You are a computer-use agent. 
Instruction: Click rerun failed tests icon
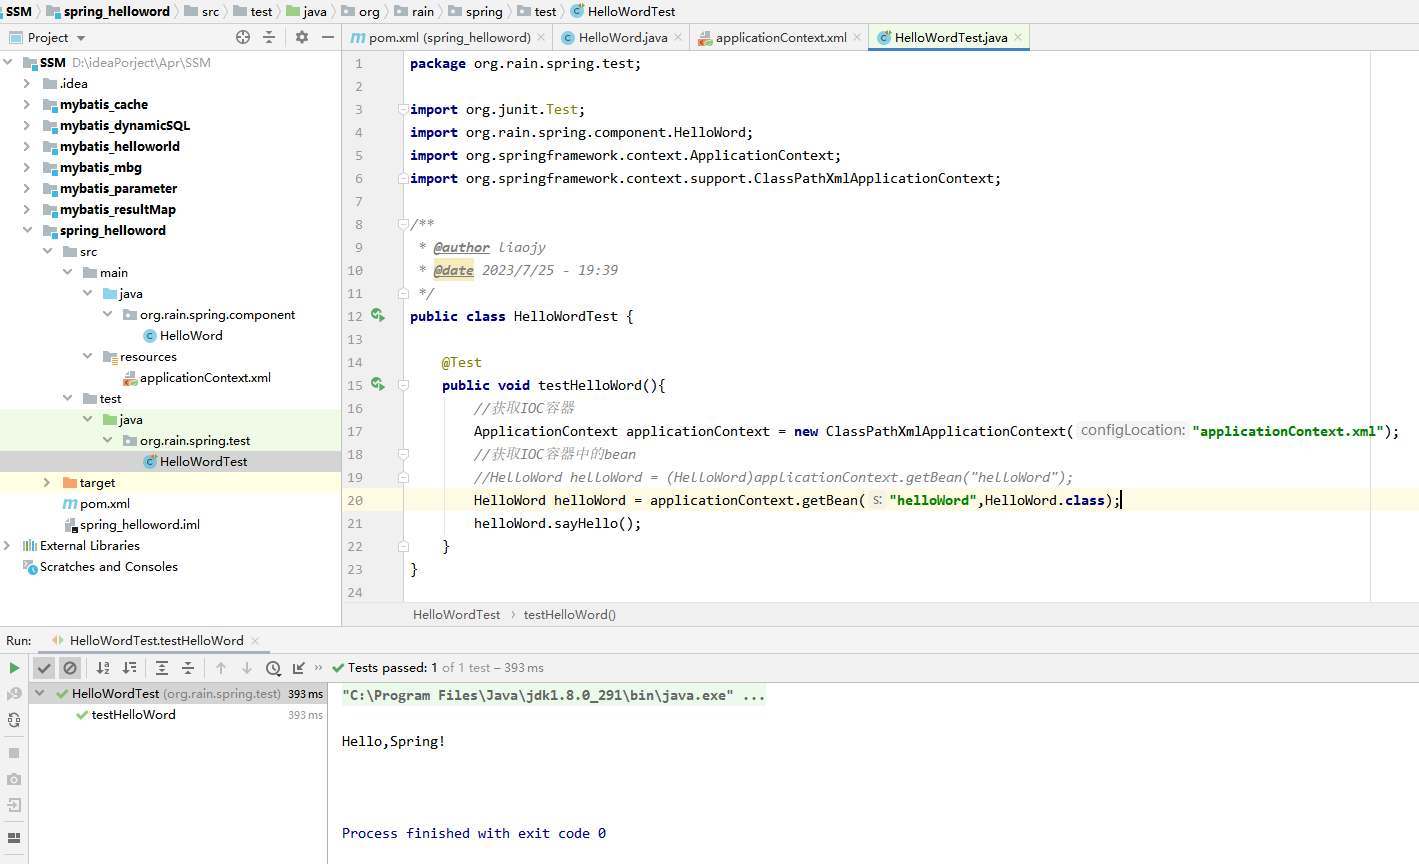pos(14,694)
